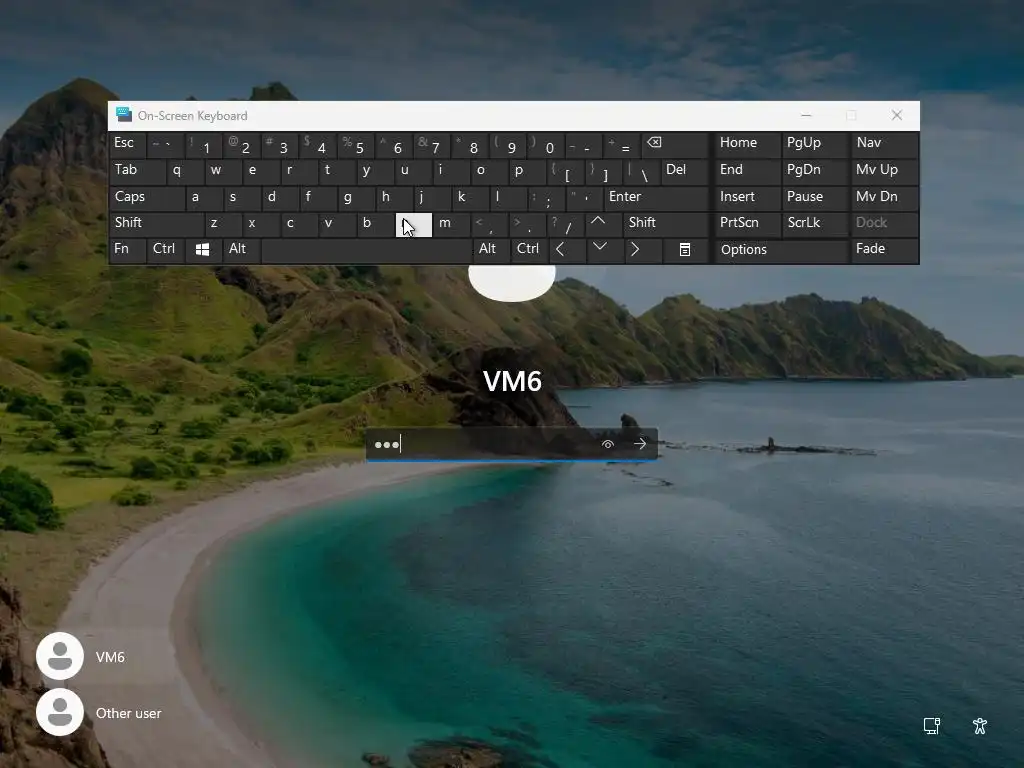Close the On-Screen Keyboard window
This screenshot has height=768, width=1024.
[x=897, y=115]
